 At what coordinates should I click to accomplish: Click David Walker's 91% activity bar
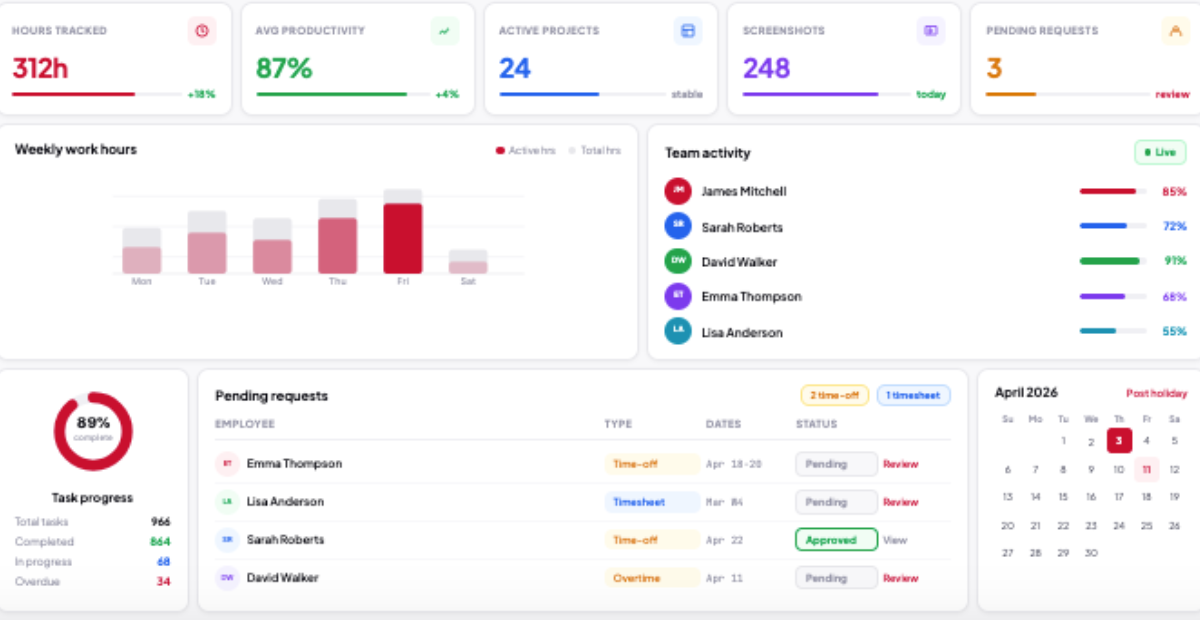click(x=1113, y=261)
